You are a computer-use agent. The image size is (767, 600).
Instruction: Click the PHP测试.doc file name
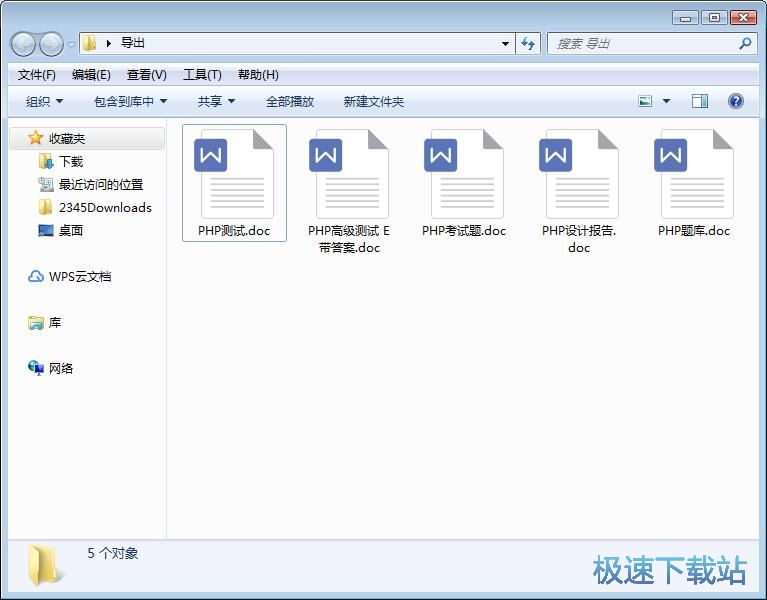[234, 231]
